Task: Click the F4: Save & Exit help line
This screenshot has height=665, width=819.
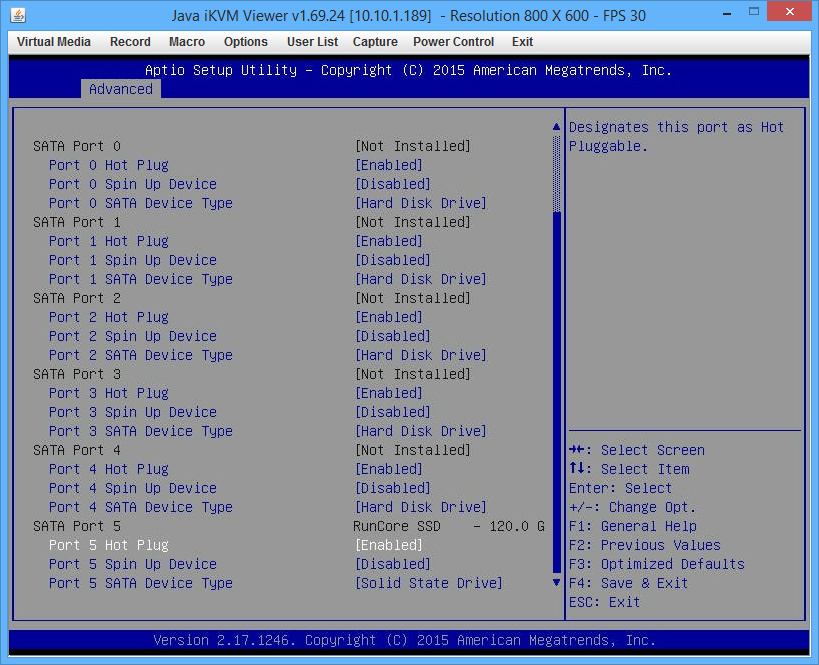Action: 628,583
